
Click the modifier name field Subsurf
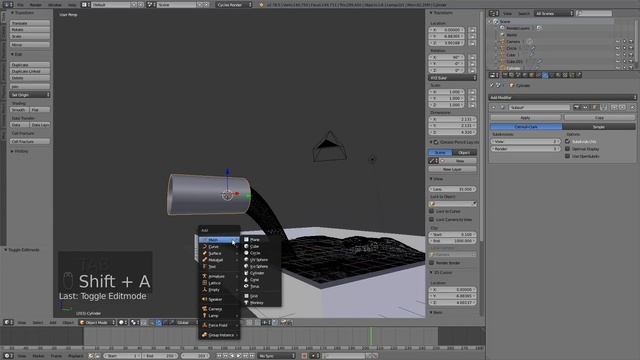pyautogui.click(x=539, y=107)
